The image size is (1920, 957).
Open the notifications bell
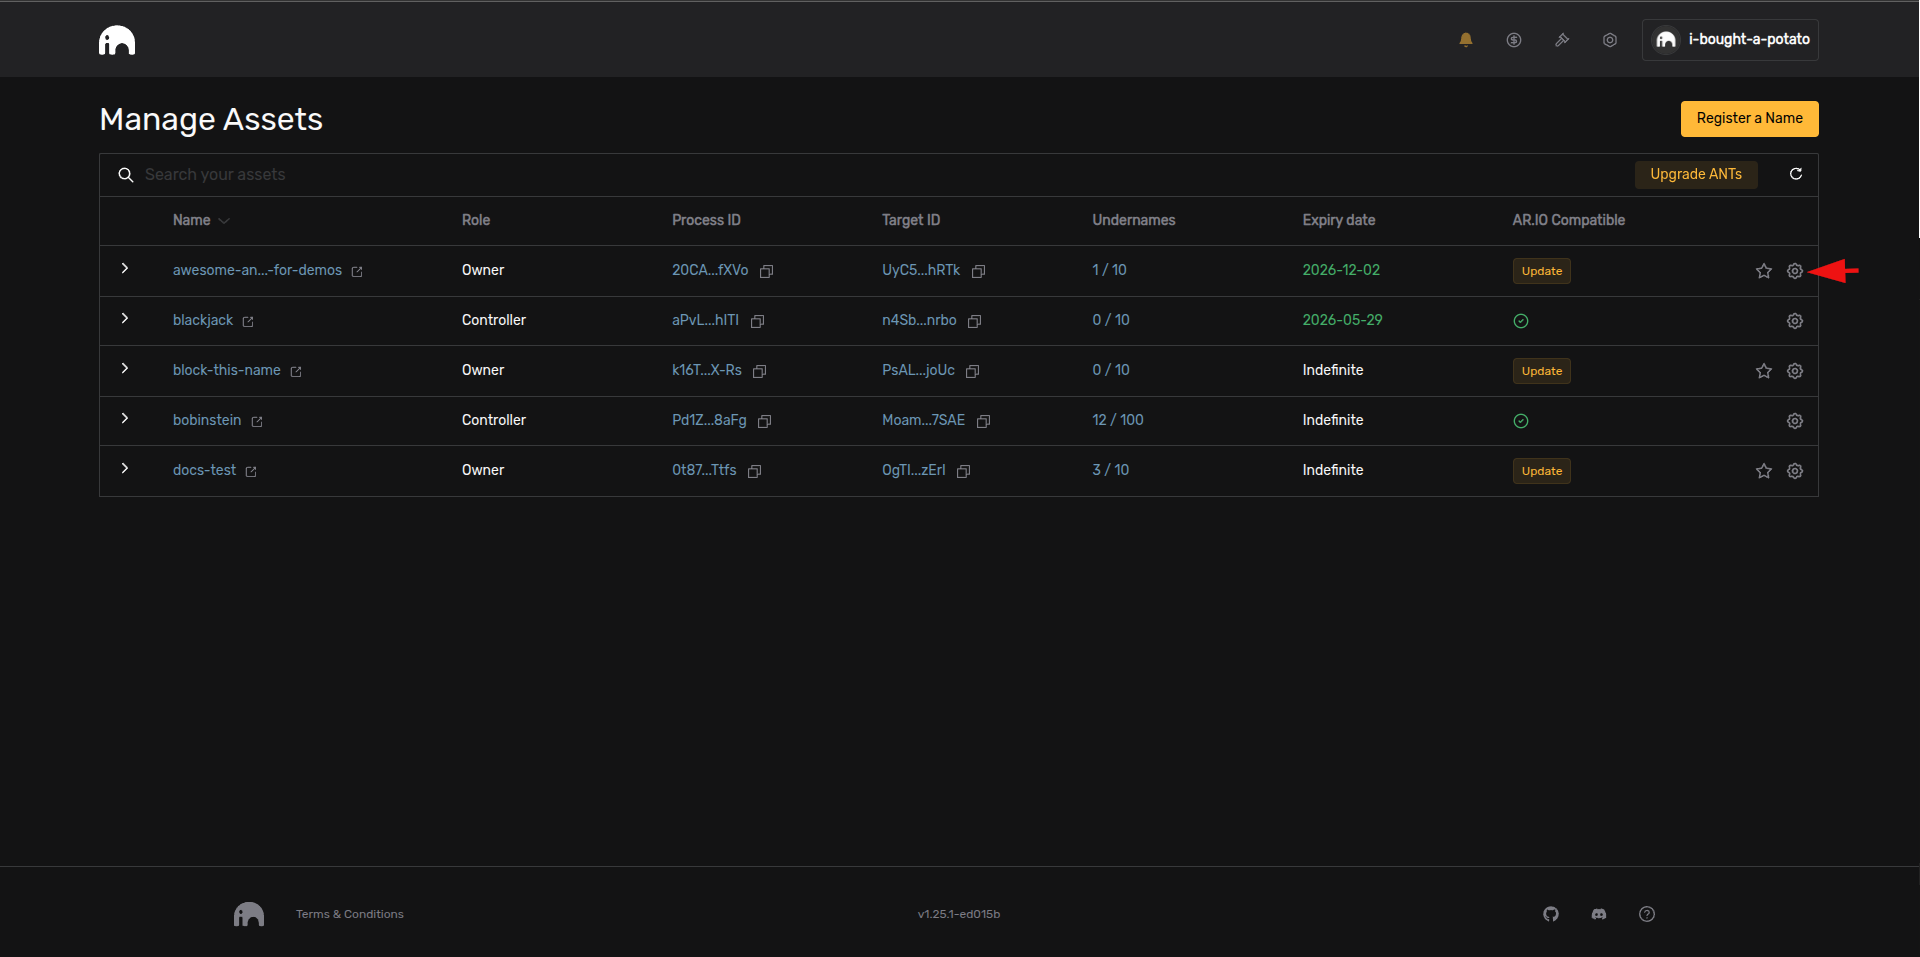[1465, 40]
